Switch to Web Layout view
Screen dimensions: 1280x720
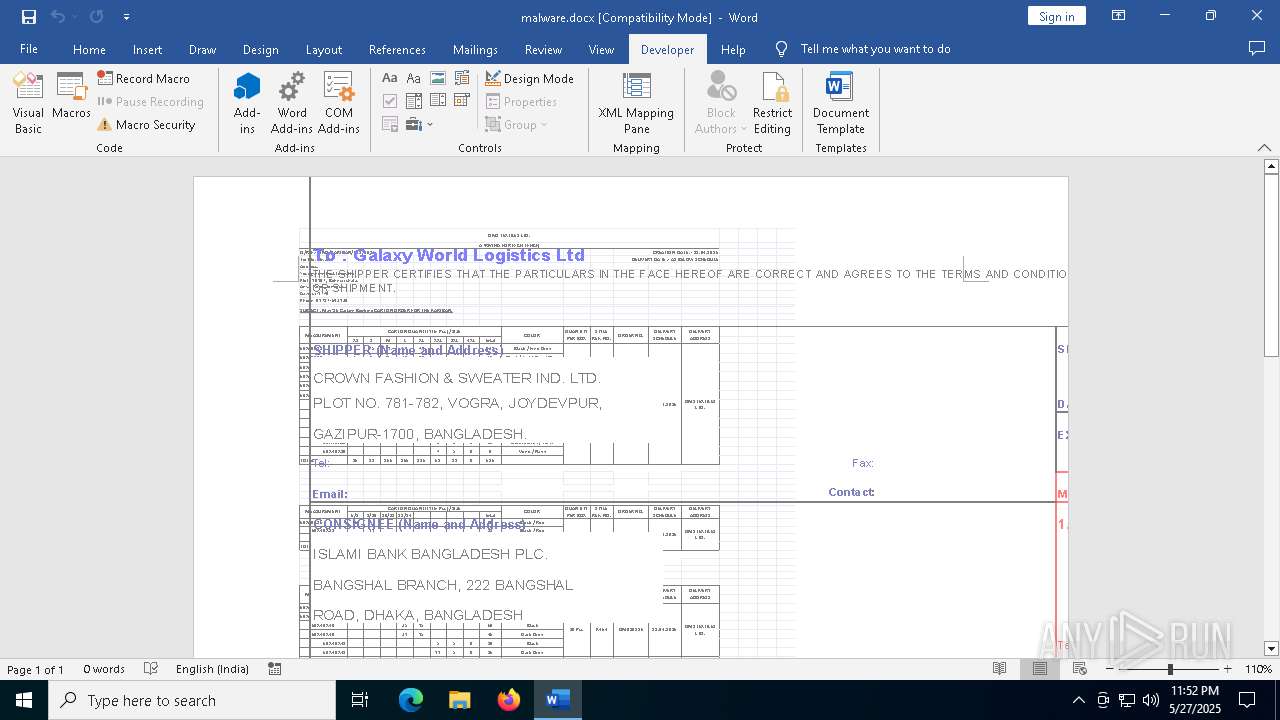point(1079,669)
